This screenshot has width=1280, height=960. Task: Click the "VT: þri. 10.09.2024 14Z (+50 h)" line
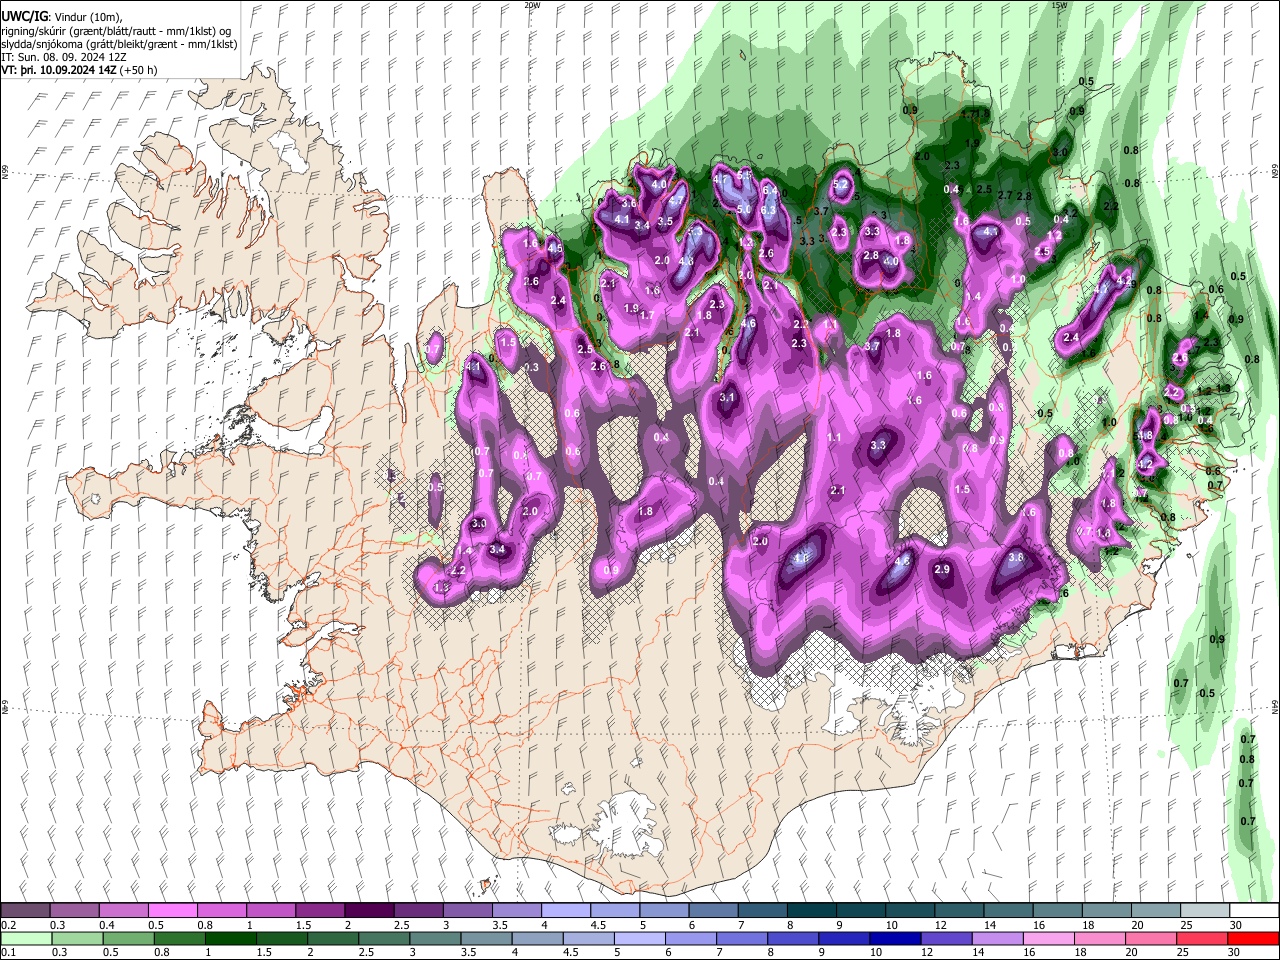[79, 71]
